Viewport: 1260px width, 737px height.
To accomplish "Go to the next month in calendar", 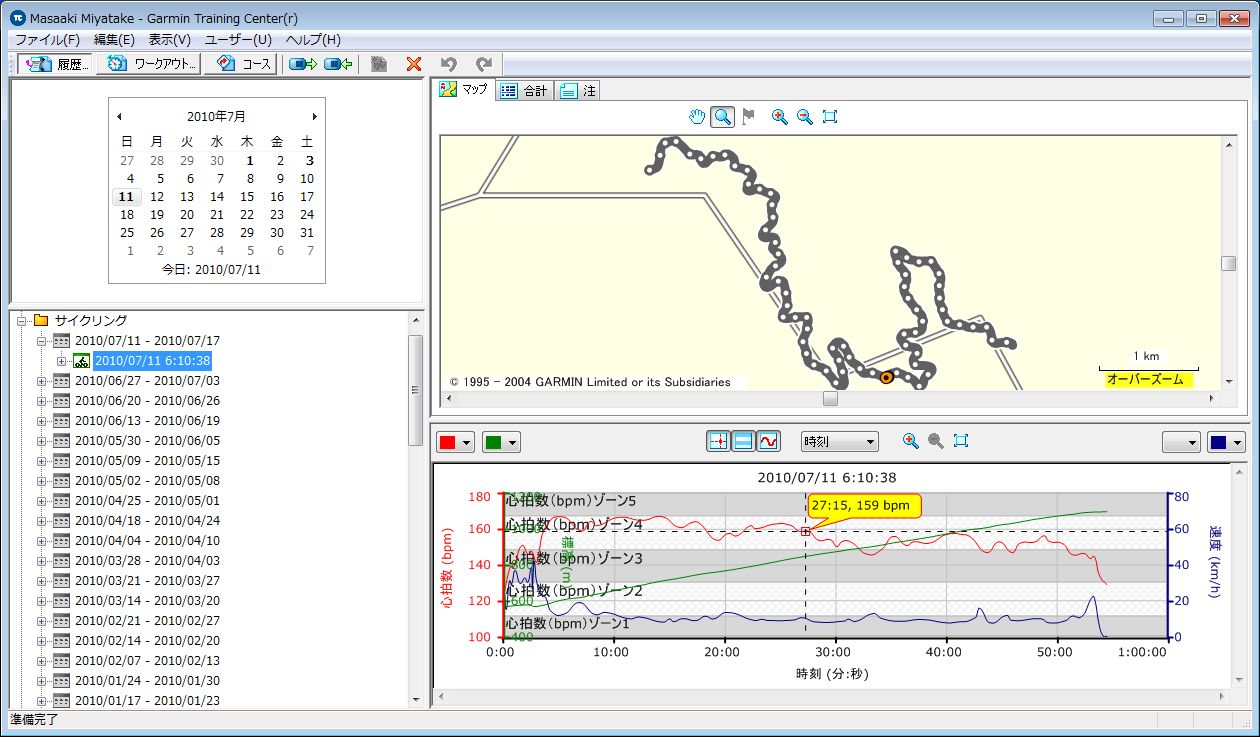I will click(314, 116).
